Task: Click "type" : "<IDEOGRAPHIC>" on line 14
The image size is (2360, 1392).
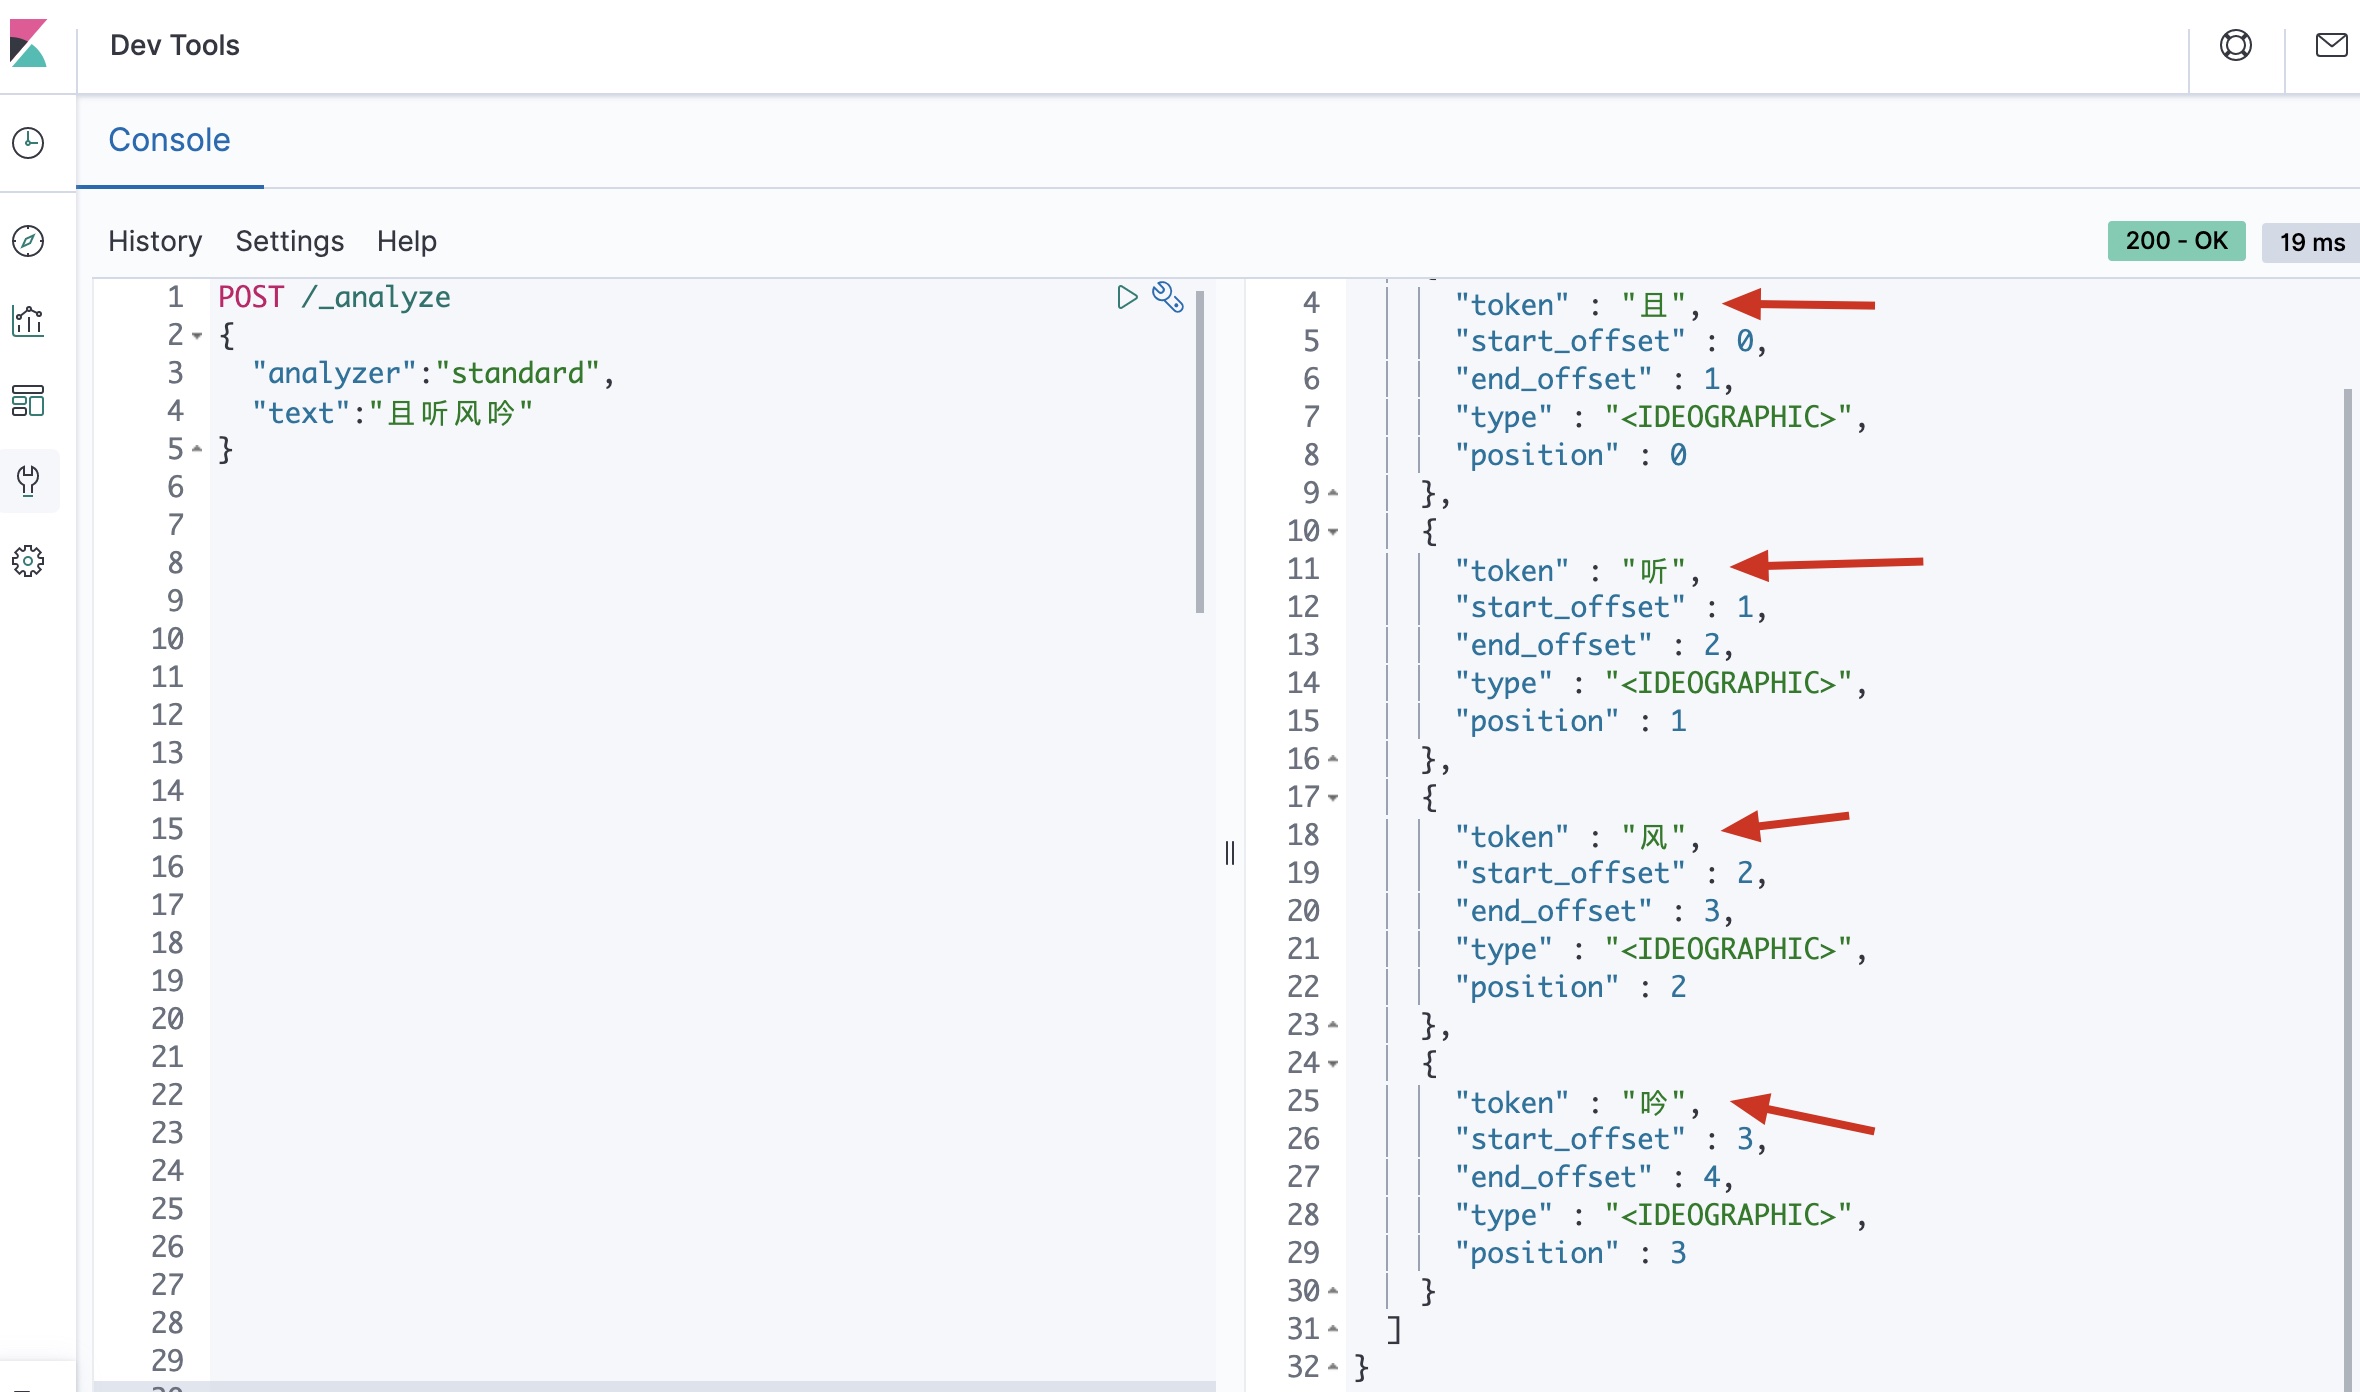Action: pos(1660,683)
